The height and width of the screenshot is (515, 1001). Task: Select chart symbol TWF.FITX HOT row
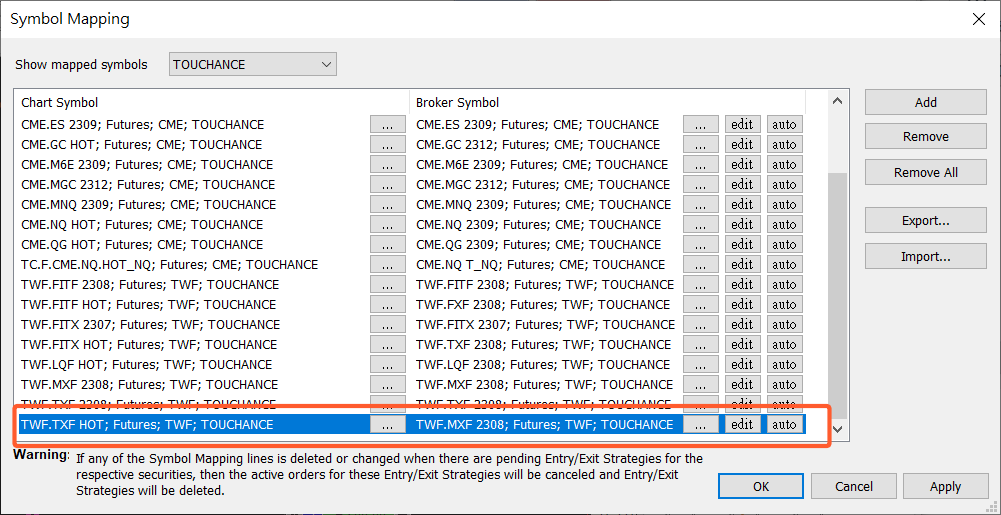(149, 345)
